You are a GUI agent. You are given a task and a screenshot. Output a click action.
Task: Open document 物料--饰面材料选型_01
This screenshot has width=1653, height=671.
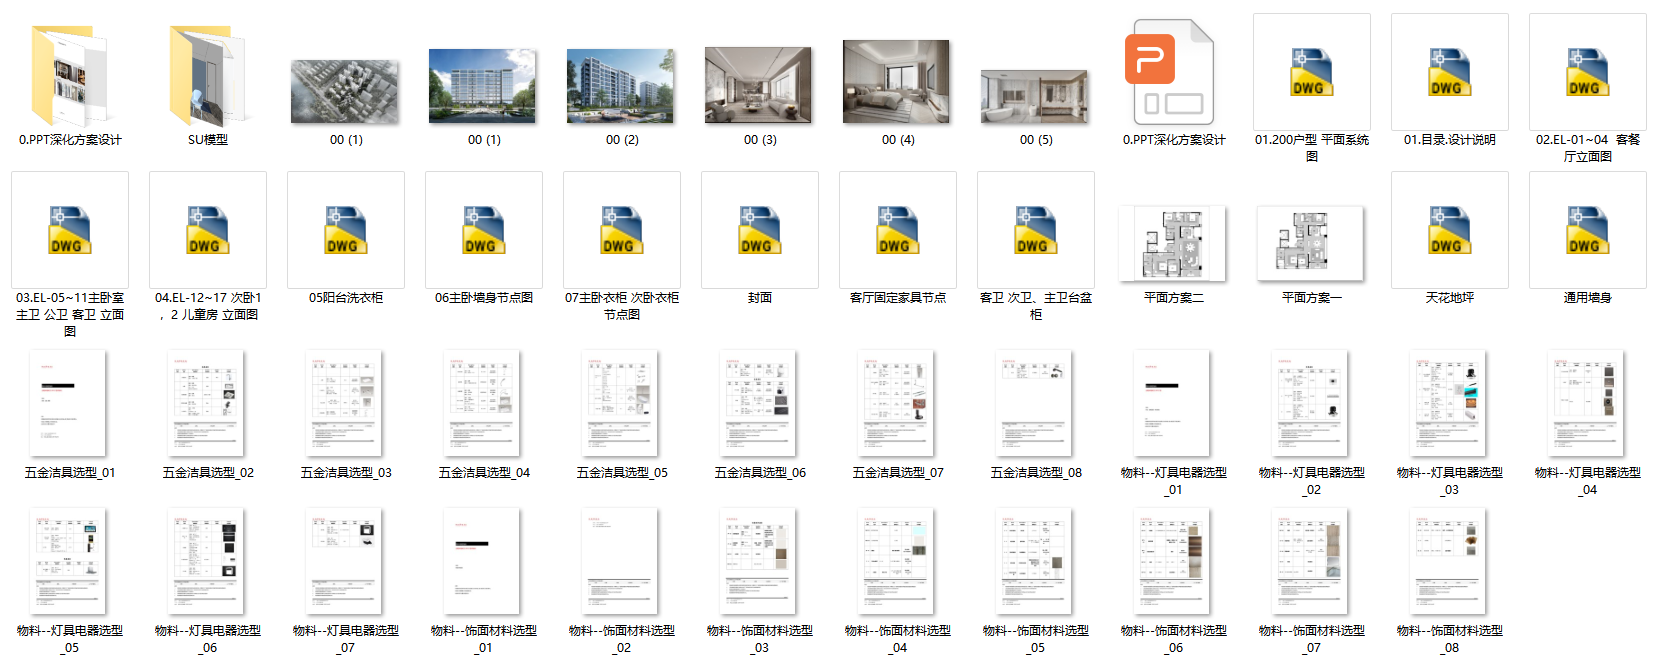coord(482,561)
